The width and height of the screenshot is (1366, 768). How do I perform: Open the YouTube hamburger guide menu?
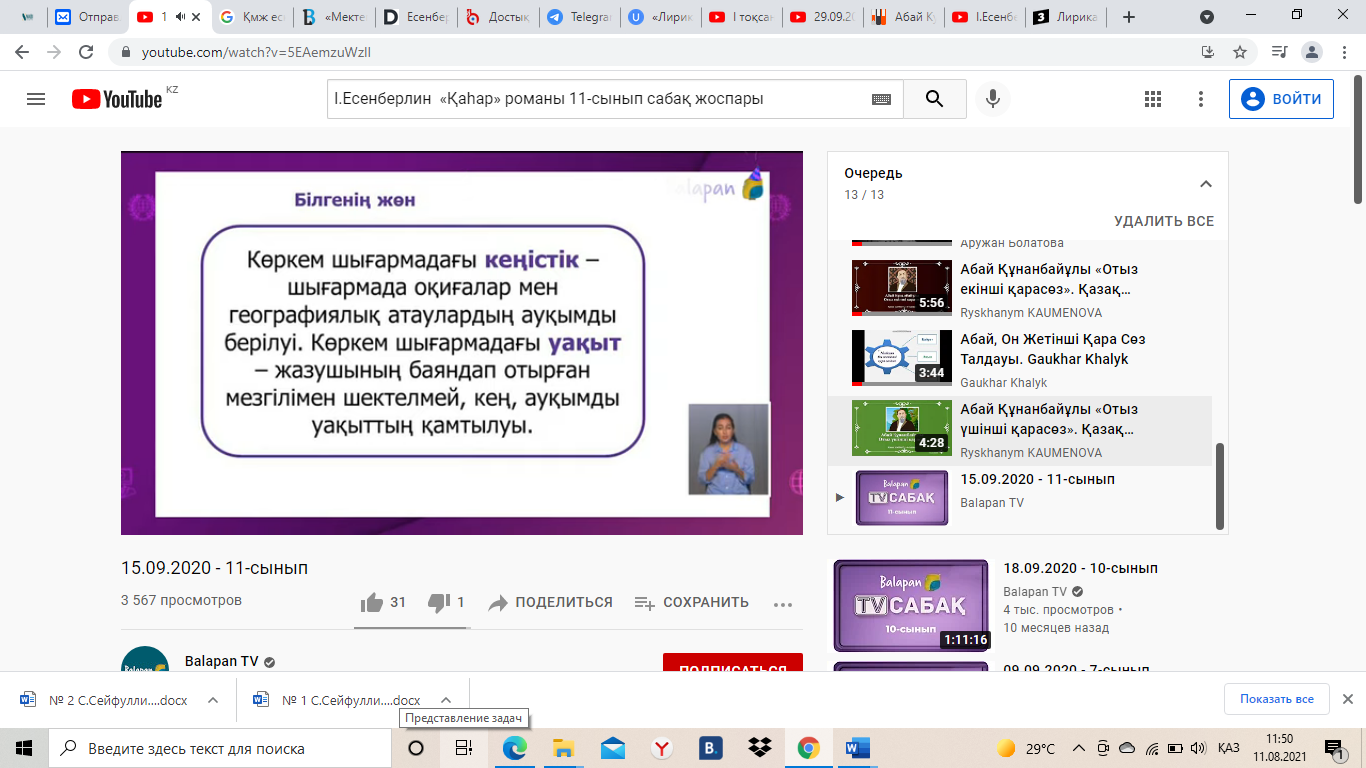click(x=36, y=99)
